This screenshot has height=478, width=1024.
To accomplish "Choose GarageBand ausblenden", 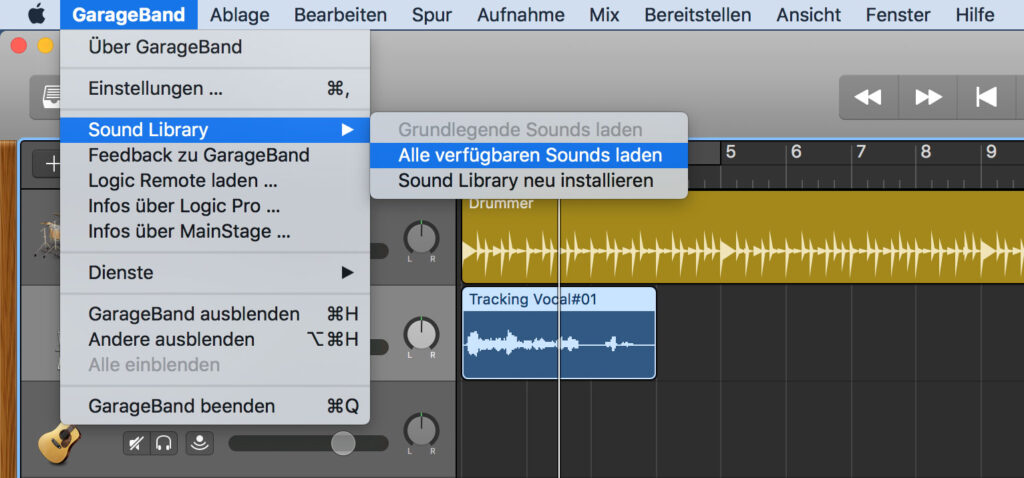I will (x=215, y=314).
